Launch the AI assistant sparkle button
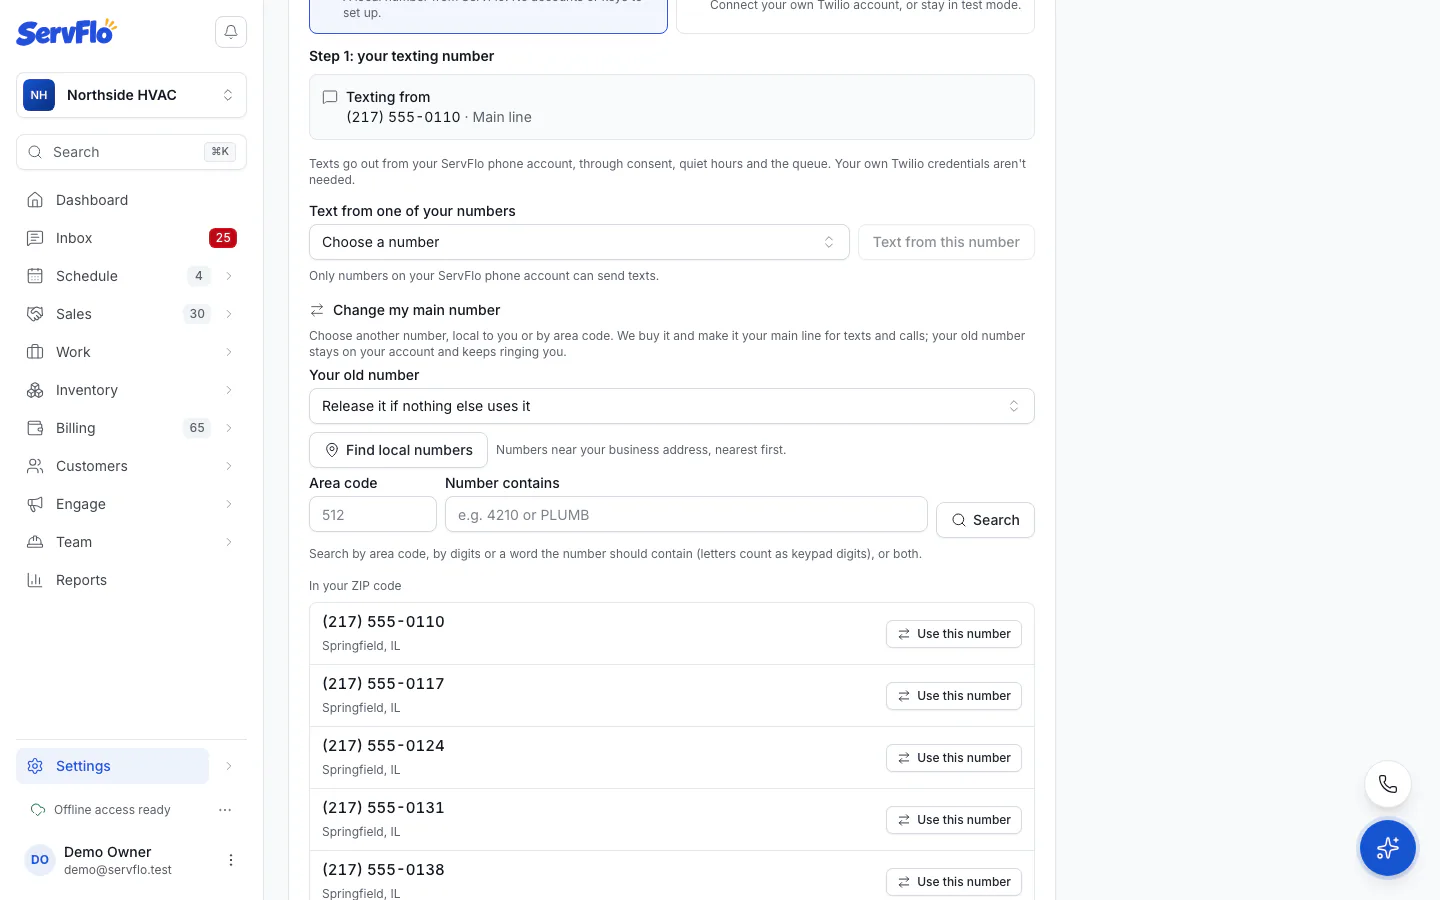1440x900 pixels. coord(1388,848)
